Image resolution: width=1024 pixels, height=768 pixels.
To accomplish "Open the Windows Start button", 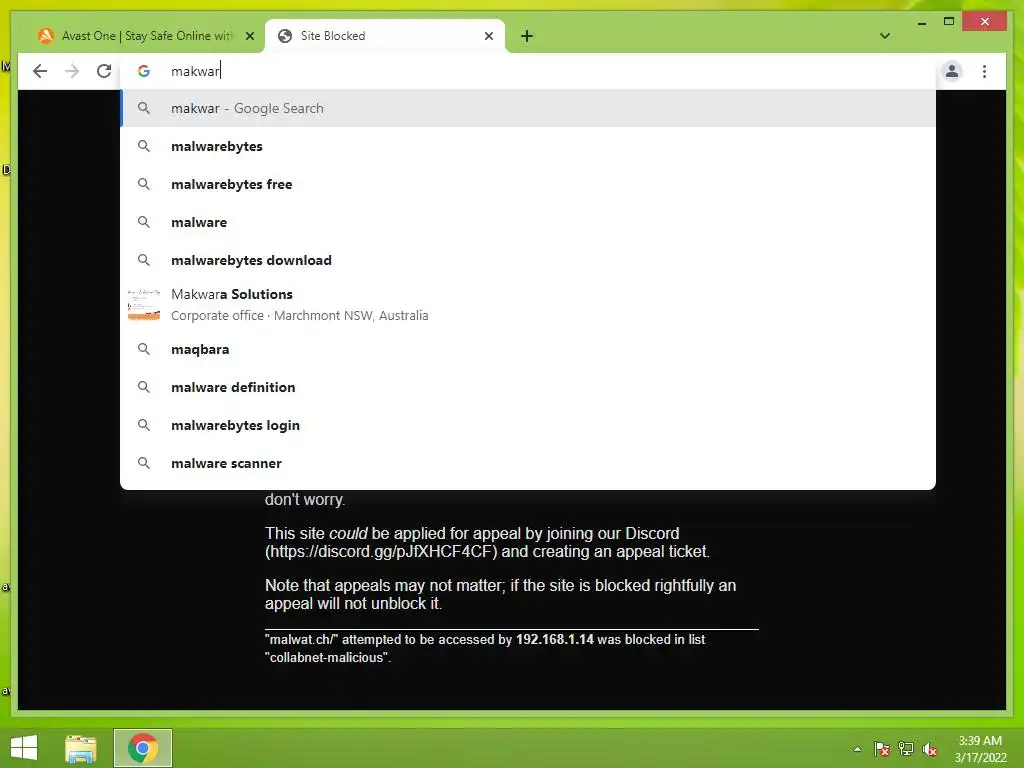I will [x=24, y=748].
